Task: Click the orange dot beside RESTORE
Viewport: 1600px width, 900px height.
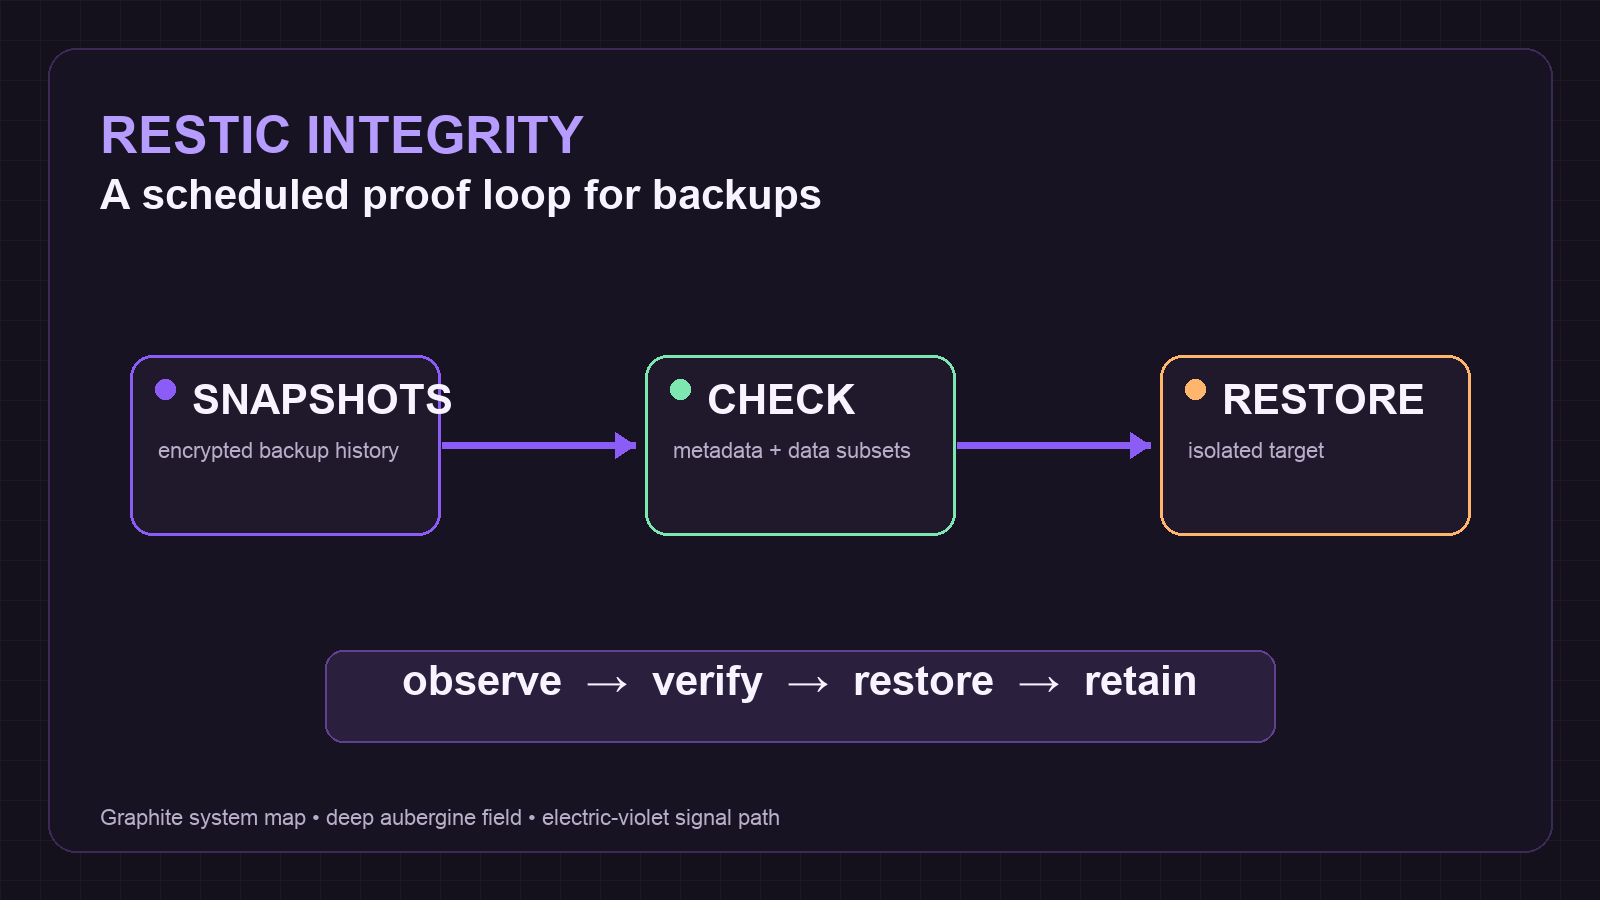Action: [x=1196, y=390]
